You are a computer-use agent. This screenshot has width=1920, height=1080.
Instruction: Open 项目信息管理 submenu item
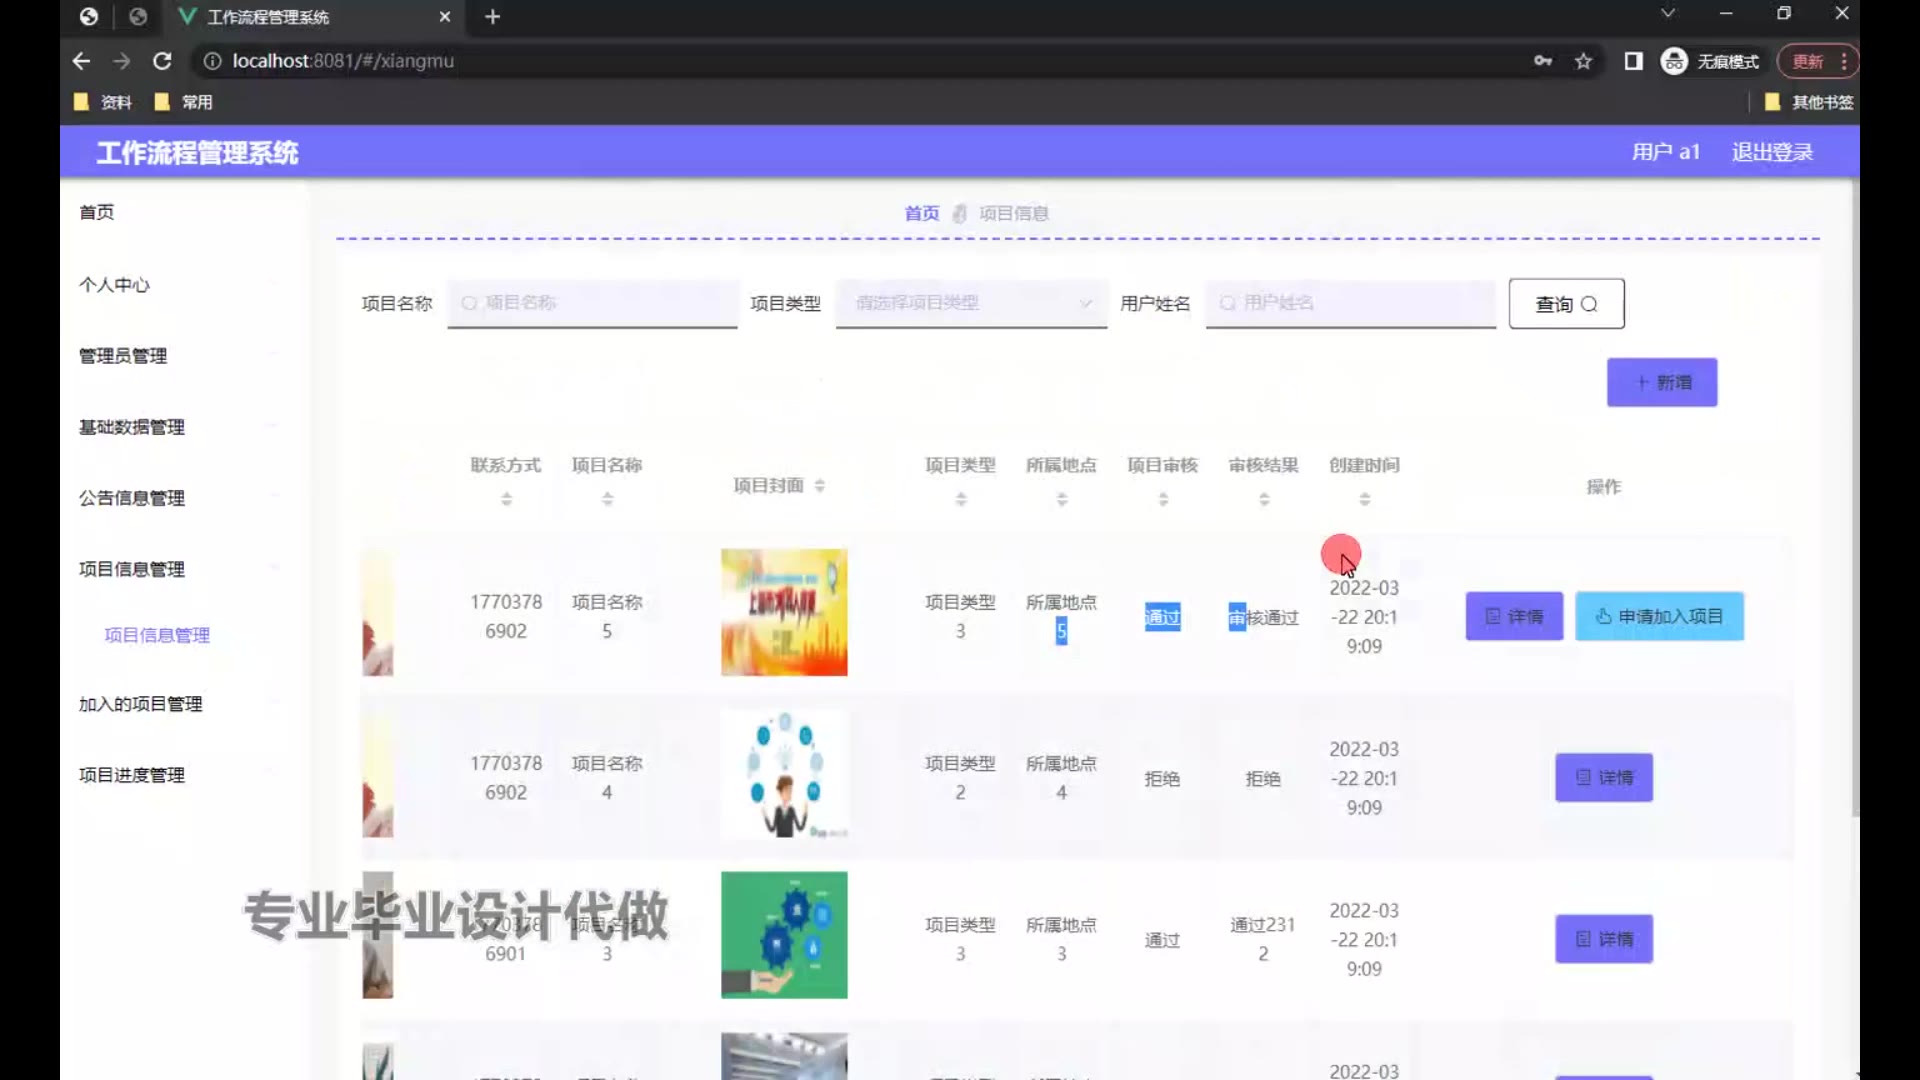[x=157, y=635]
